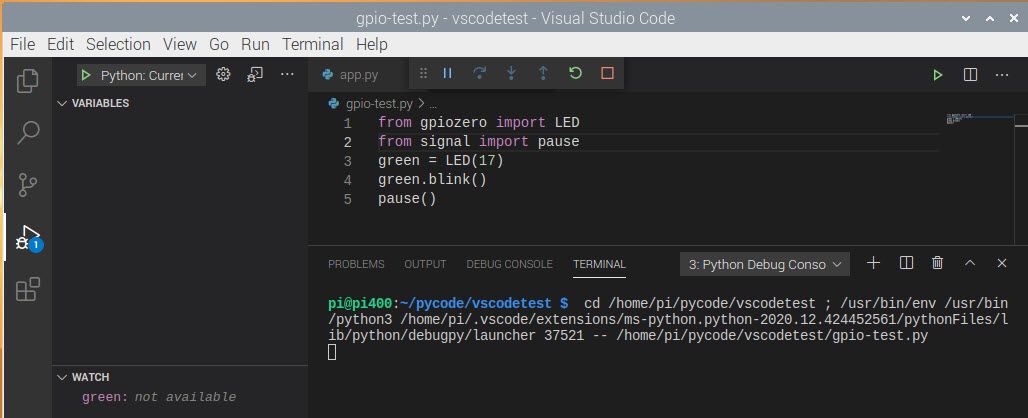Image resolution: width=1028 pixels, height=418 pixels.
Task: Grab the debug toolbar drag handle
Action: click(x=424, y=73)
